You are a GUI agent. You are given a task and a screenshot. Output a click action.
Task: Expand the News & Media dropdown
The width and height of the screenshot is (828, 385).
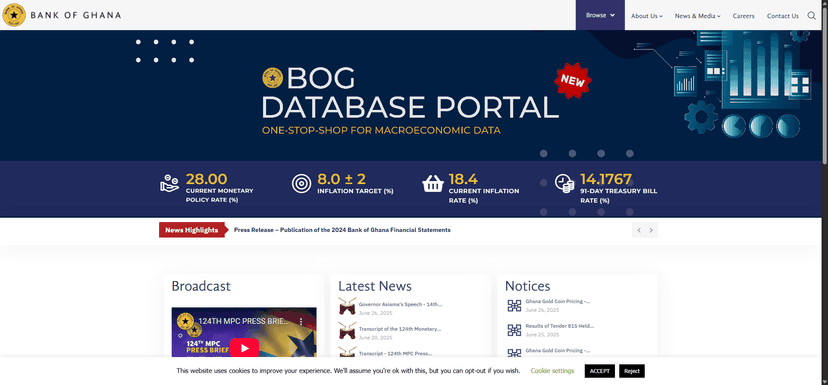697,16
